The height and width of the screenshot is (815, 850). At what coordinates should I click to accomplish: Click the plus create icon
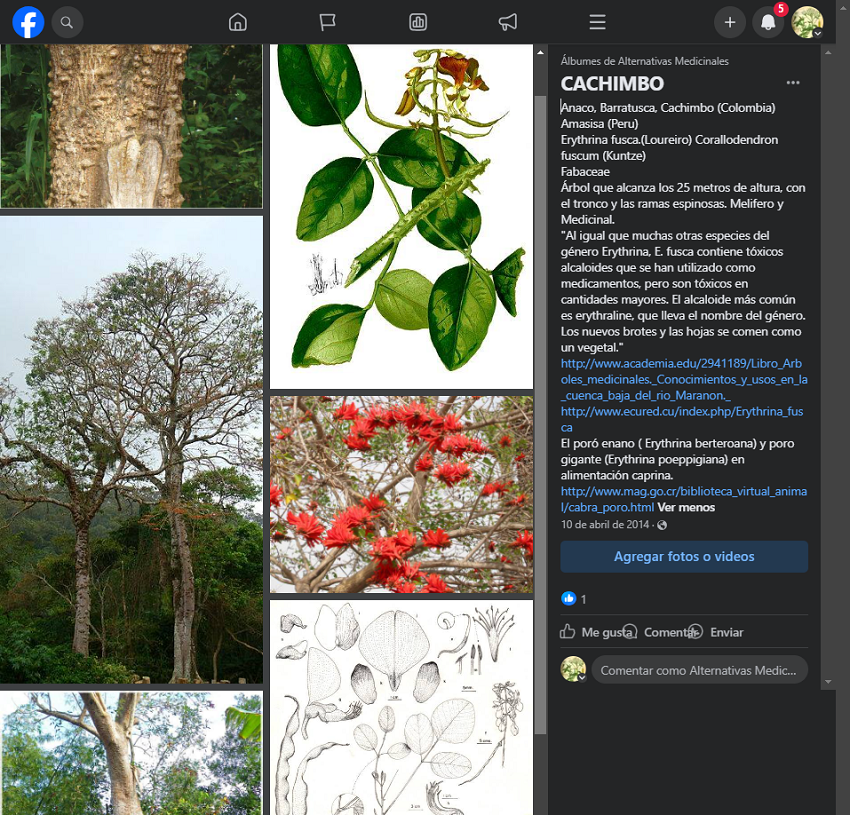(729, 22)
